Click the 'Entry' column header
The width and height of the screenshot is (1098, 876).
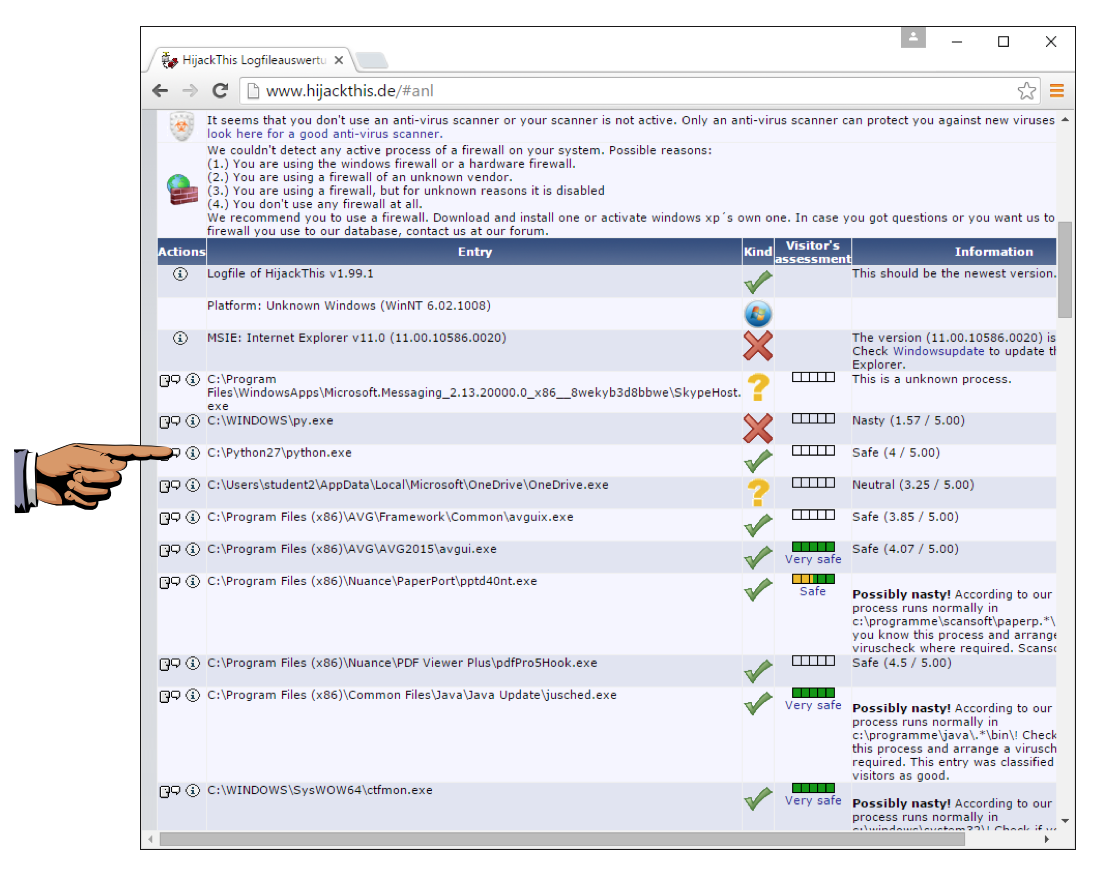475,251
